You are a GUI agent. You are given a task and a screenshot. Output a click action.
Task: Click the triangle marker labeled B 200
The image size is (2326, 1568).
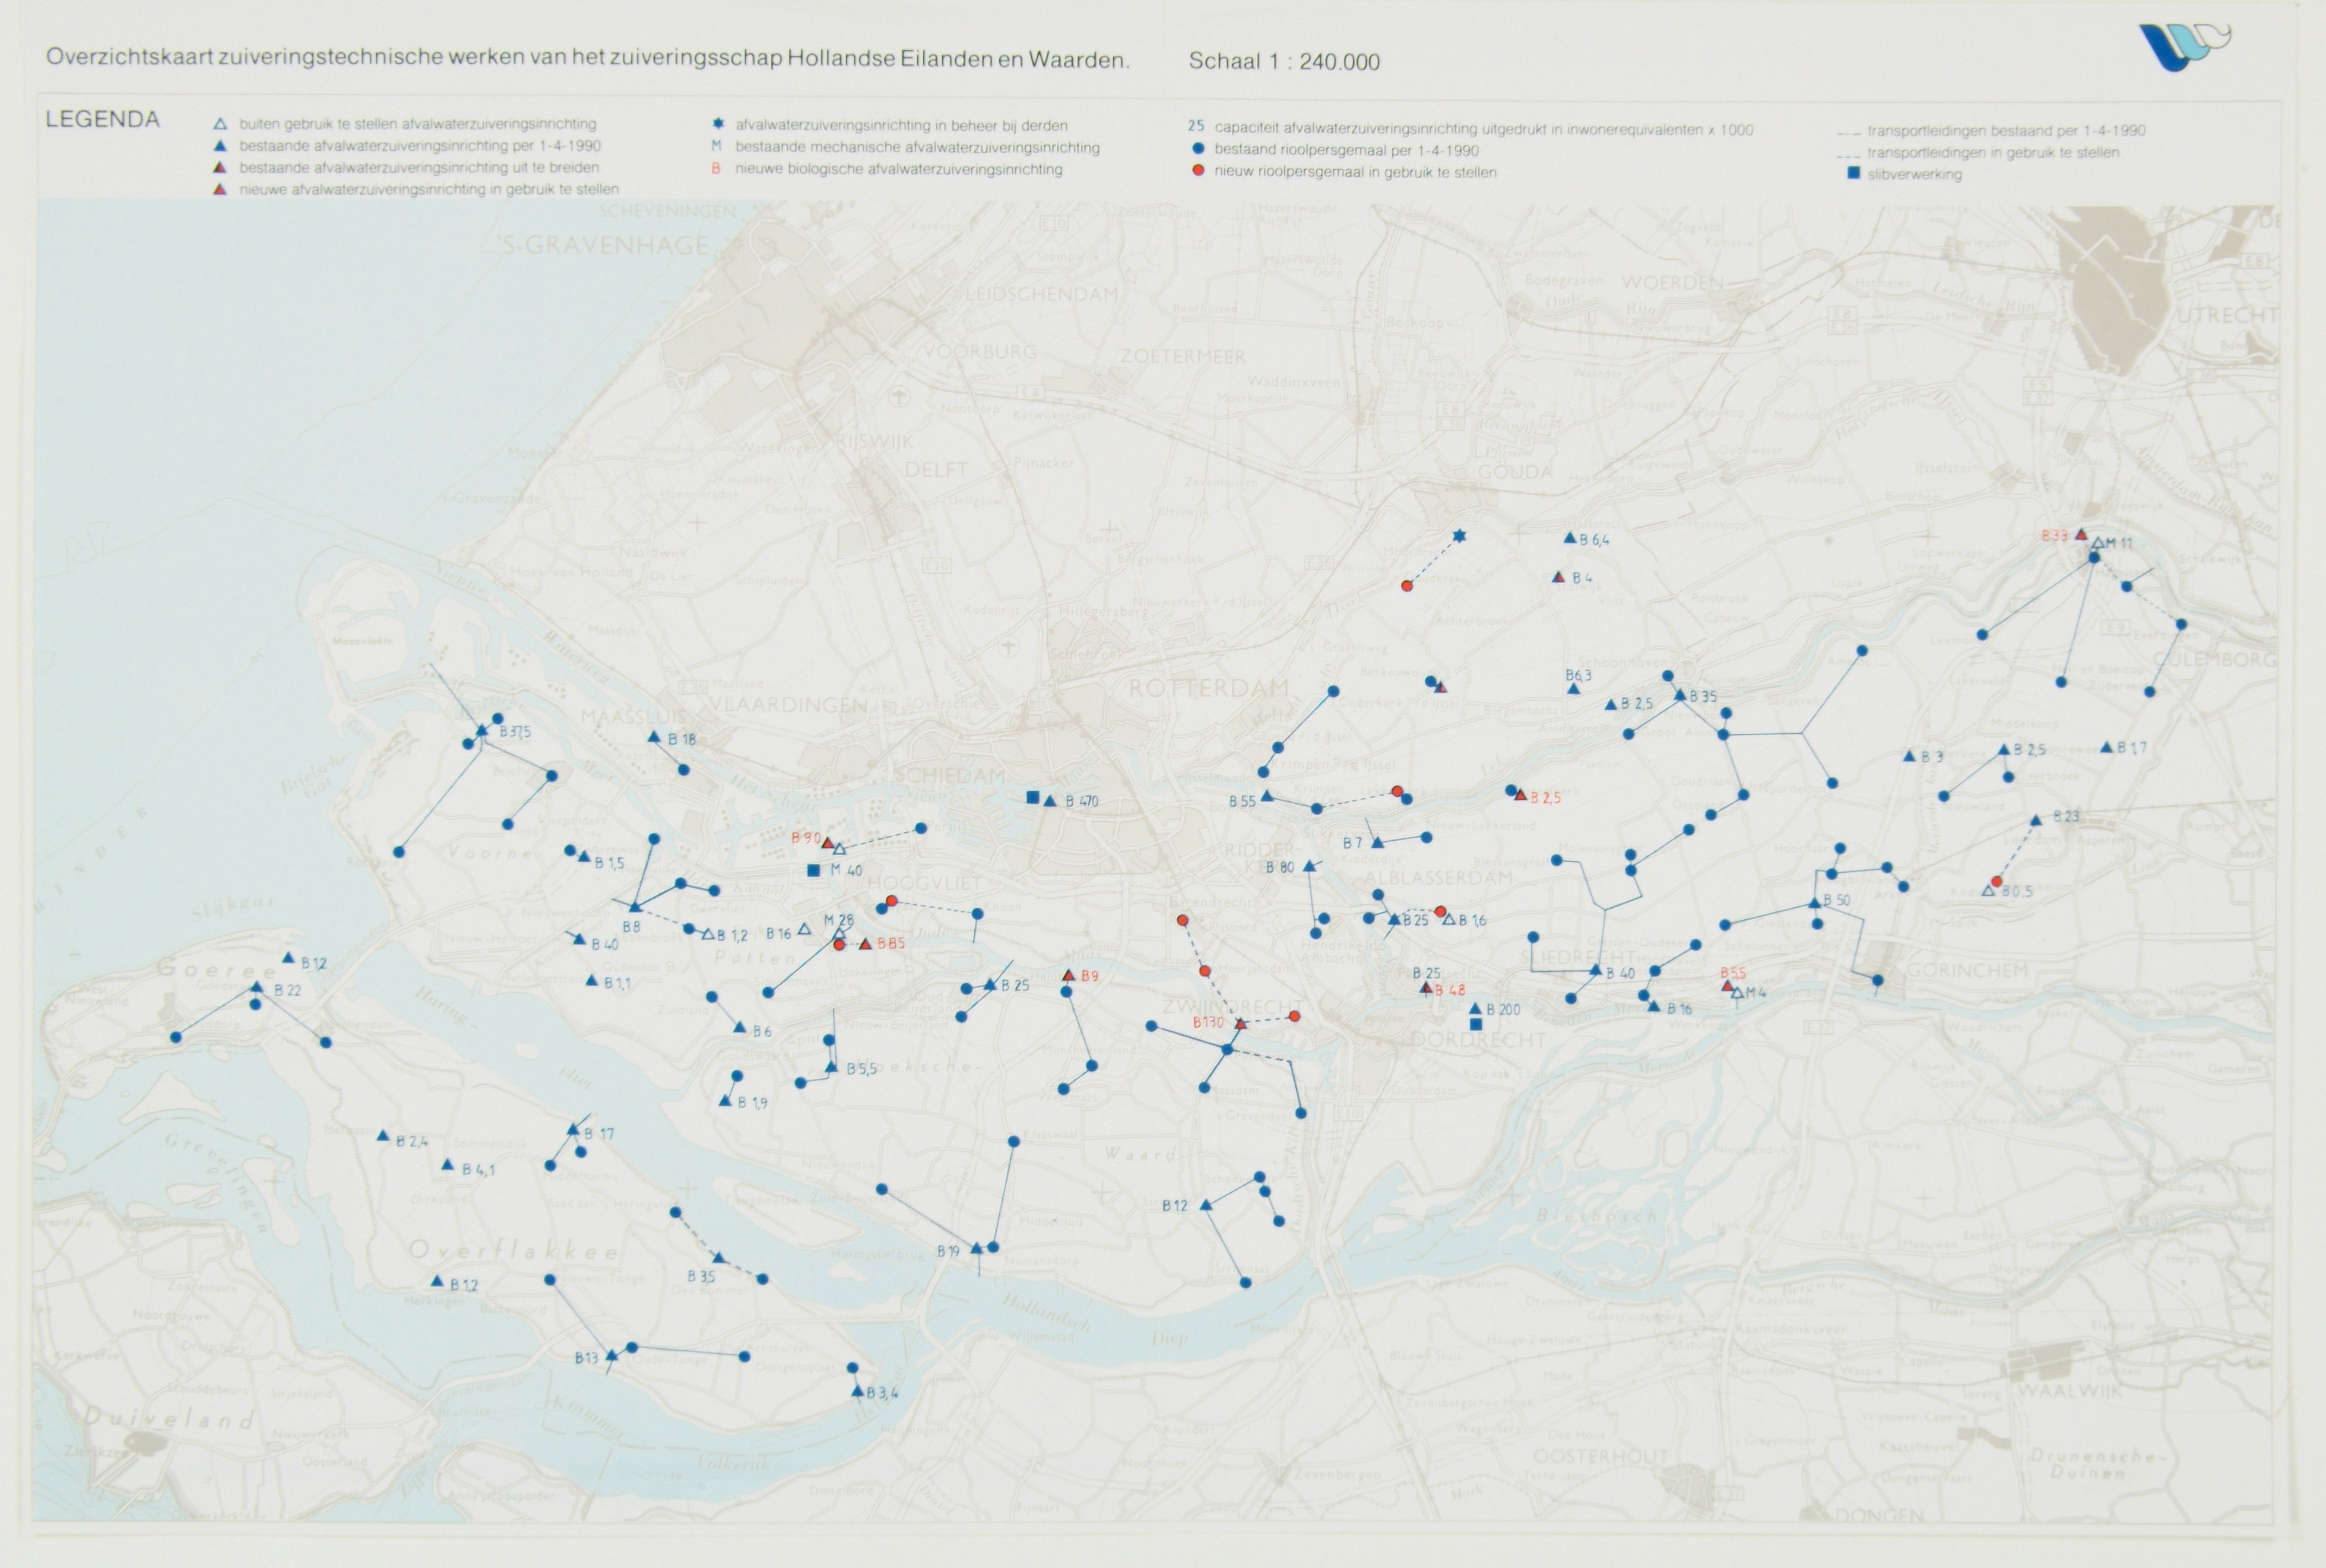coord(1475,1009)
